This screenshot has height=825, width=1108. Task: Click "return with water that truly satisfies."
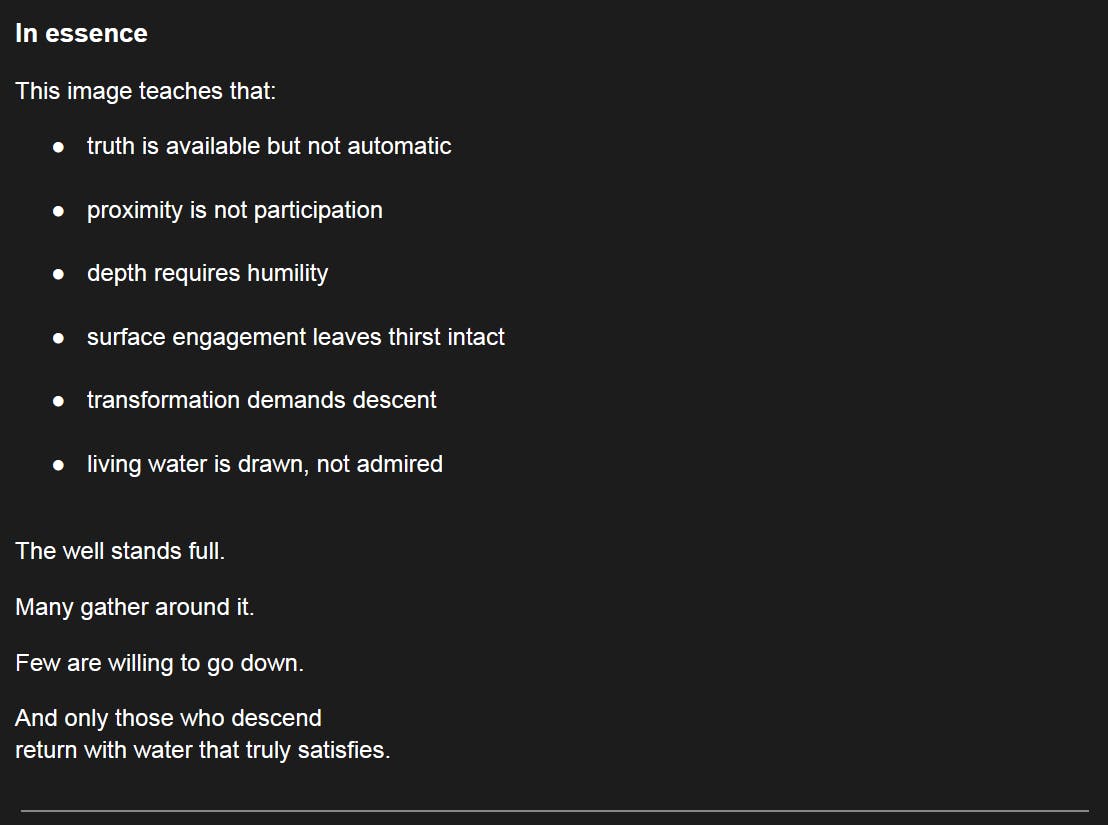202,750
